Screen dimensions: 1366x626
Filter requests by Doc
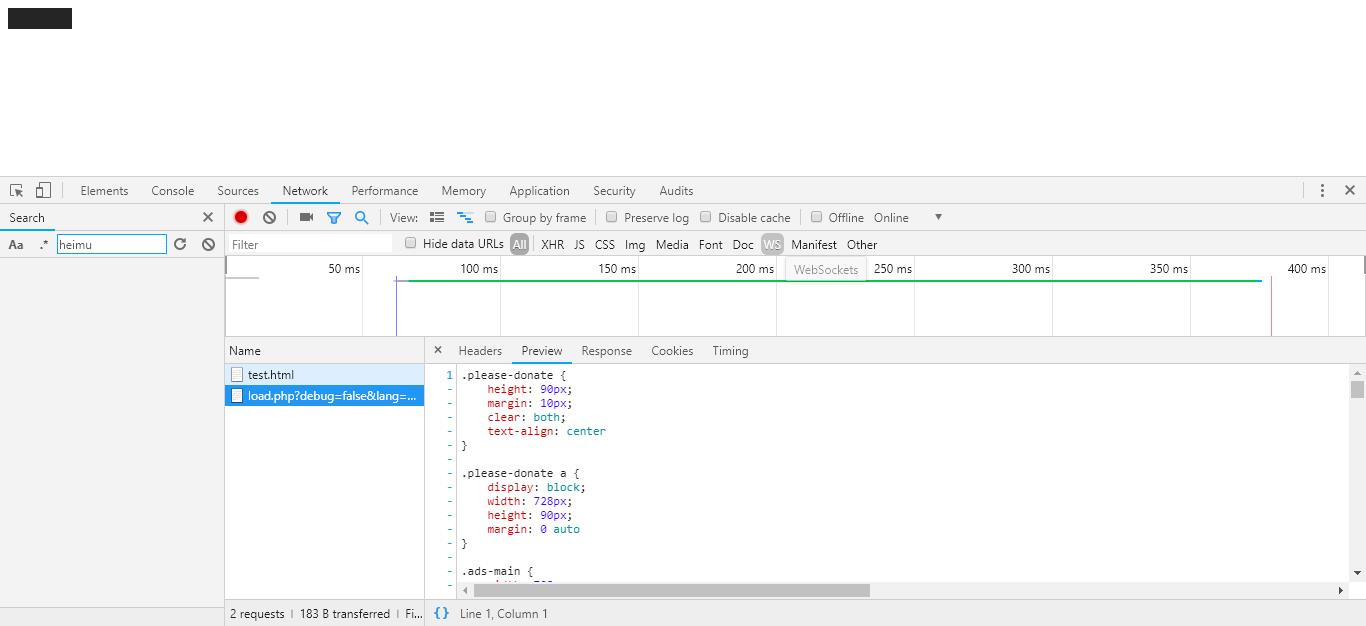click(x=743, y=244)
